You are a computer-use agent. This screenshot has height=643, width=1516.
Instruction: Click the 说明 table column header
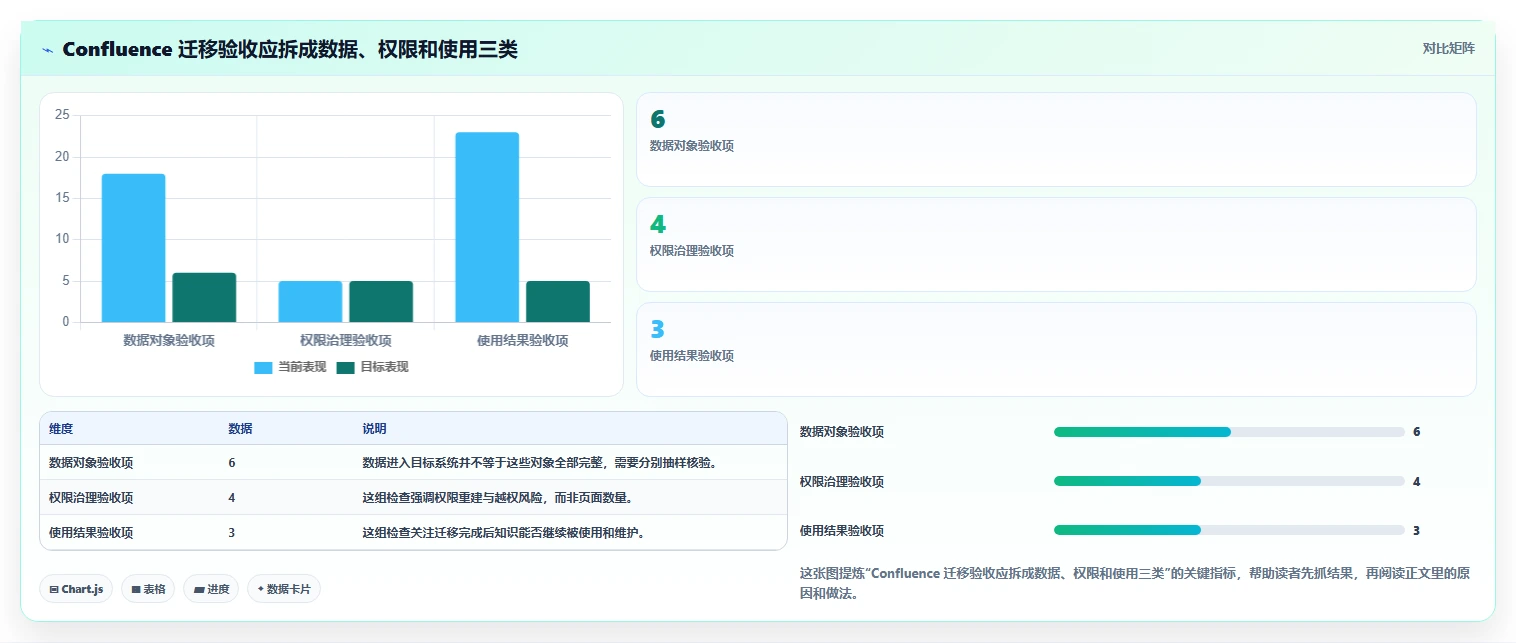click(374, 429)
